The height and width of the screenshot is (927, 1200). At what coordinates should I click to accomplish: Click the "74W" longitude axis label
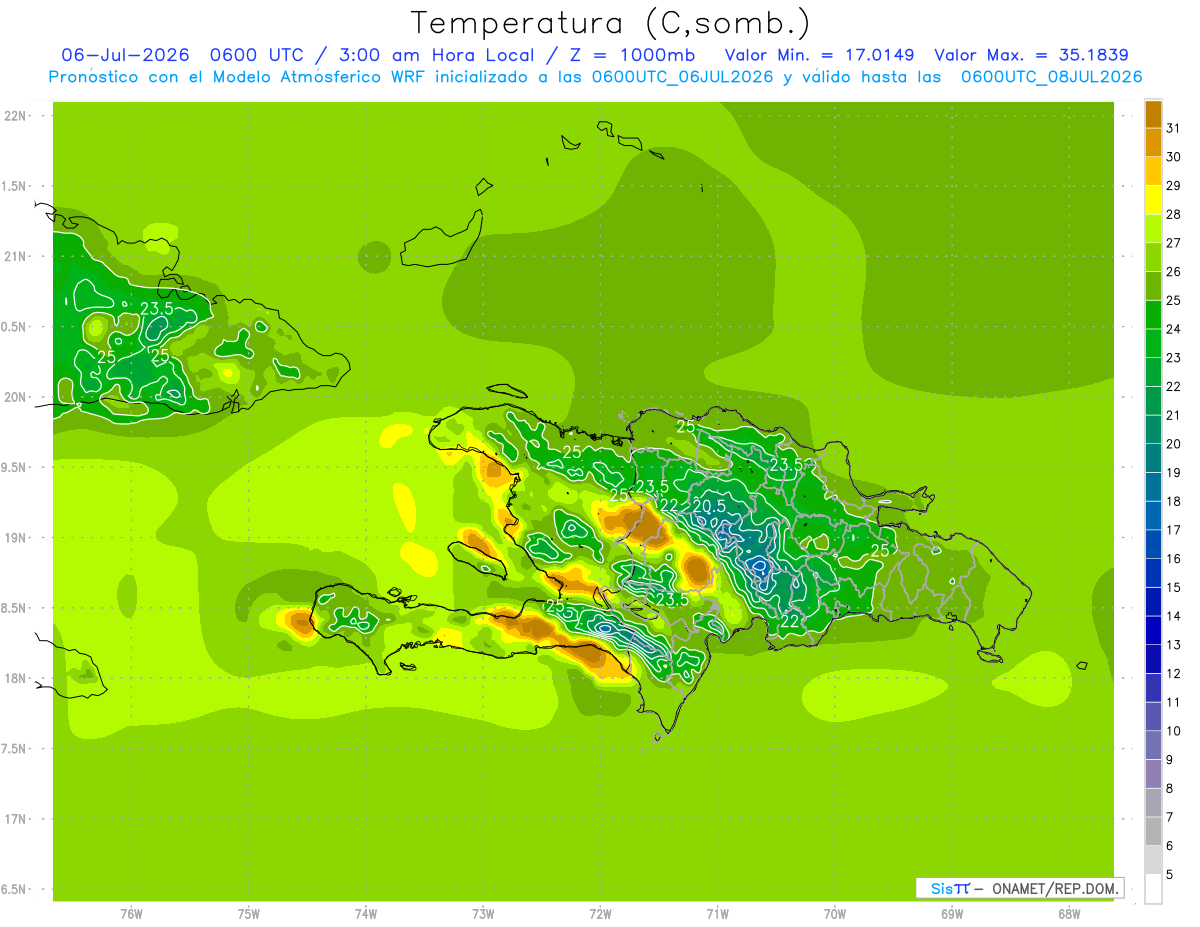pyautogui.click(x=366, y=914)
